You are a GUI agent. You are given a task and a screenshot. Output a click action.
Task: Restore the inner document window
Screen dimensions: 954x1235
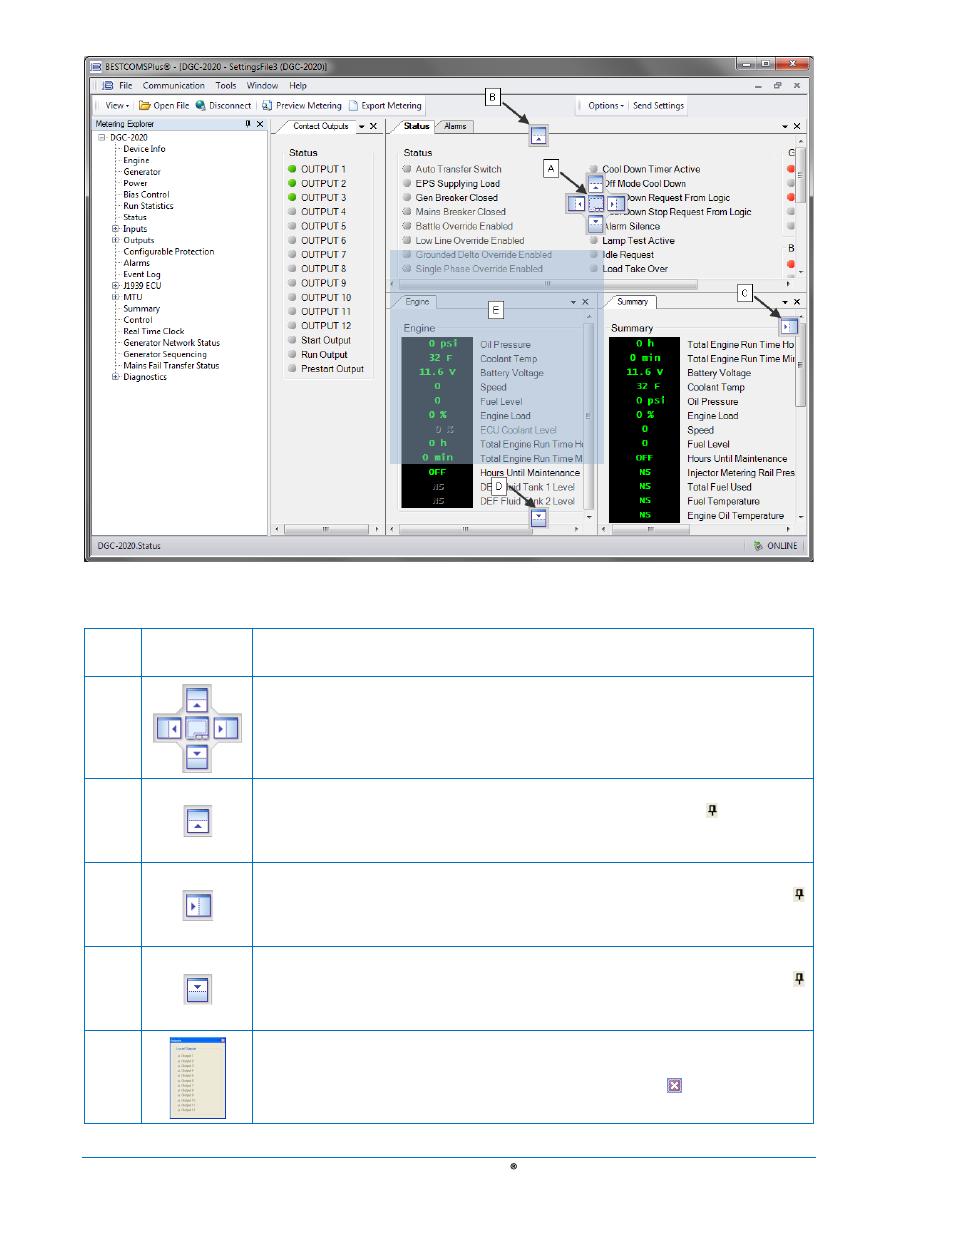777,86
